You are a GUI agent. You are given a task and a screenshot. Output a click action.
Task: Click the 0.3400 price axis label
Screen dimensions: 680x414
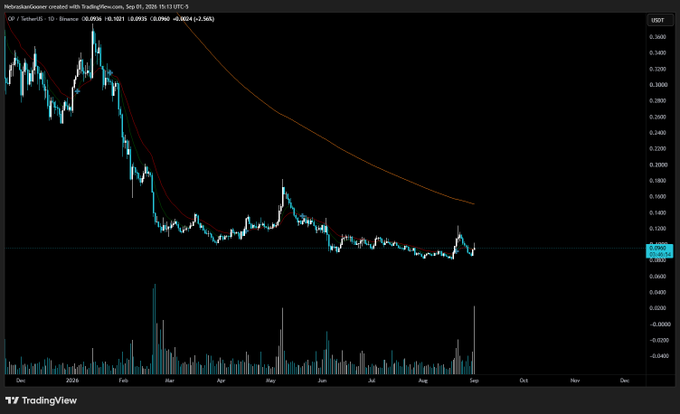pyautogui.click(x=657, y=53)
